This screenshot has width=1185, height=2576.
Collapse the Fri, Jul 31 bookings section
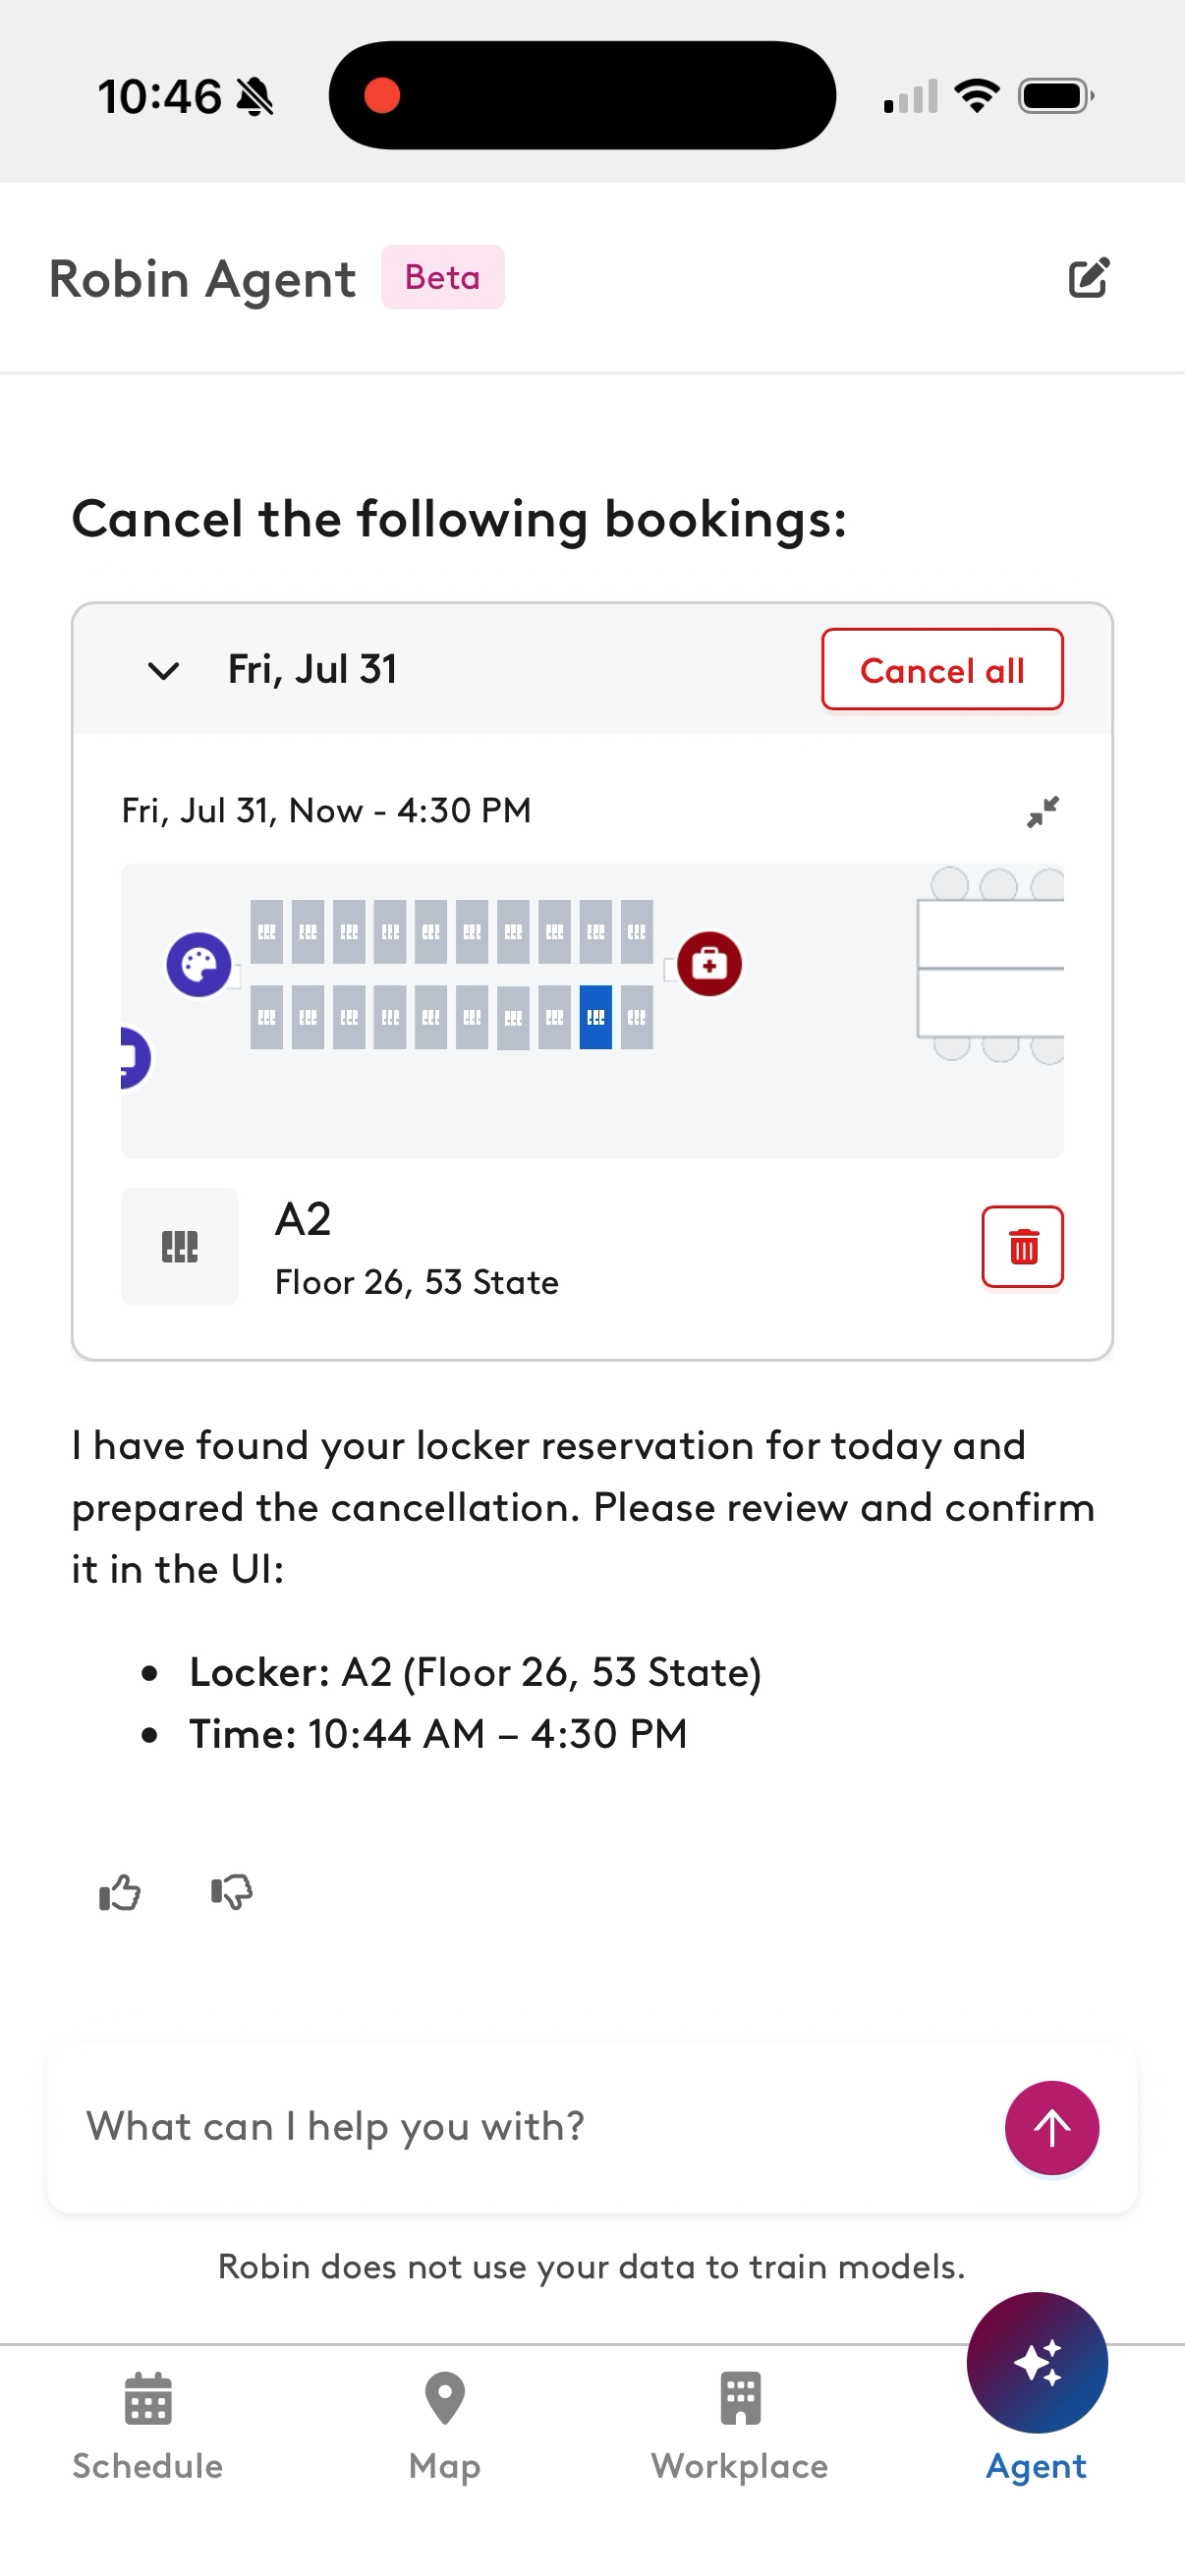tap(163, 670)
